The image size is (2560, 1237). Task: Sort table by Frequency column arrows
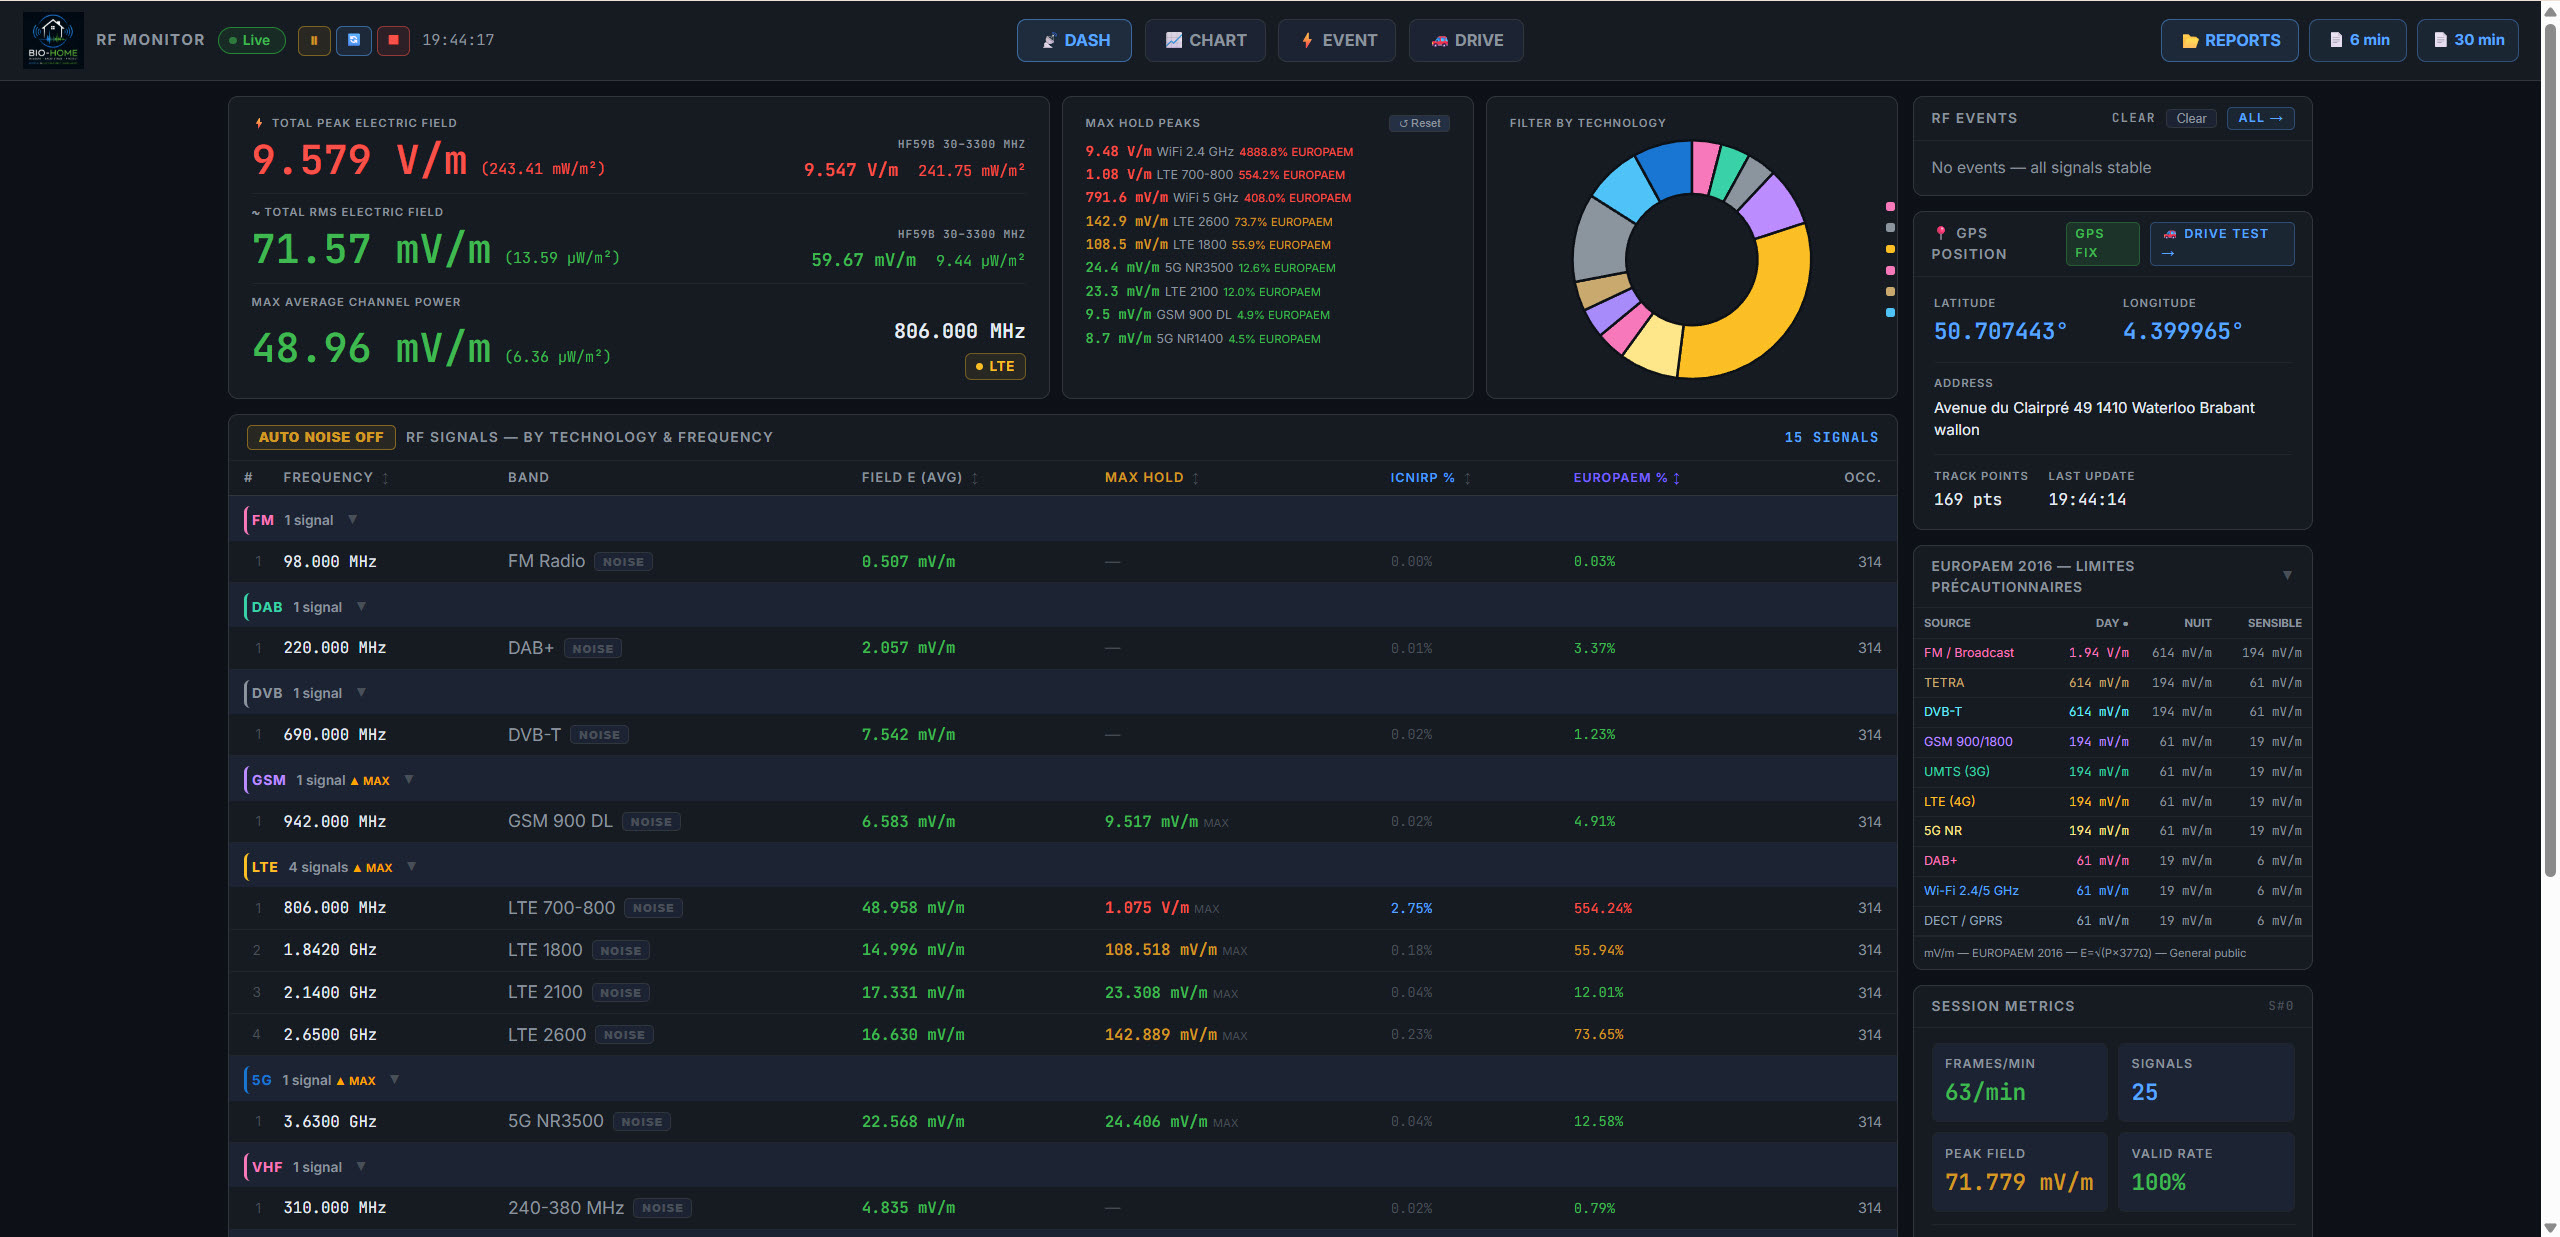[385, 478]
